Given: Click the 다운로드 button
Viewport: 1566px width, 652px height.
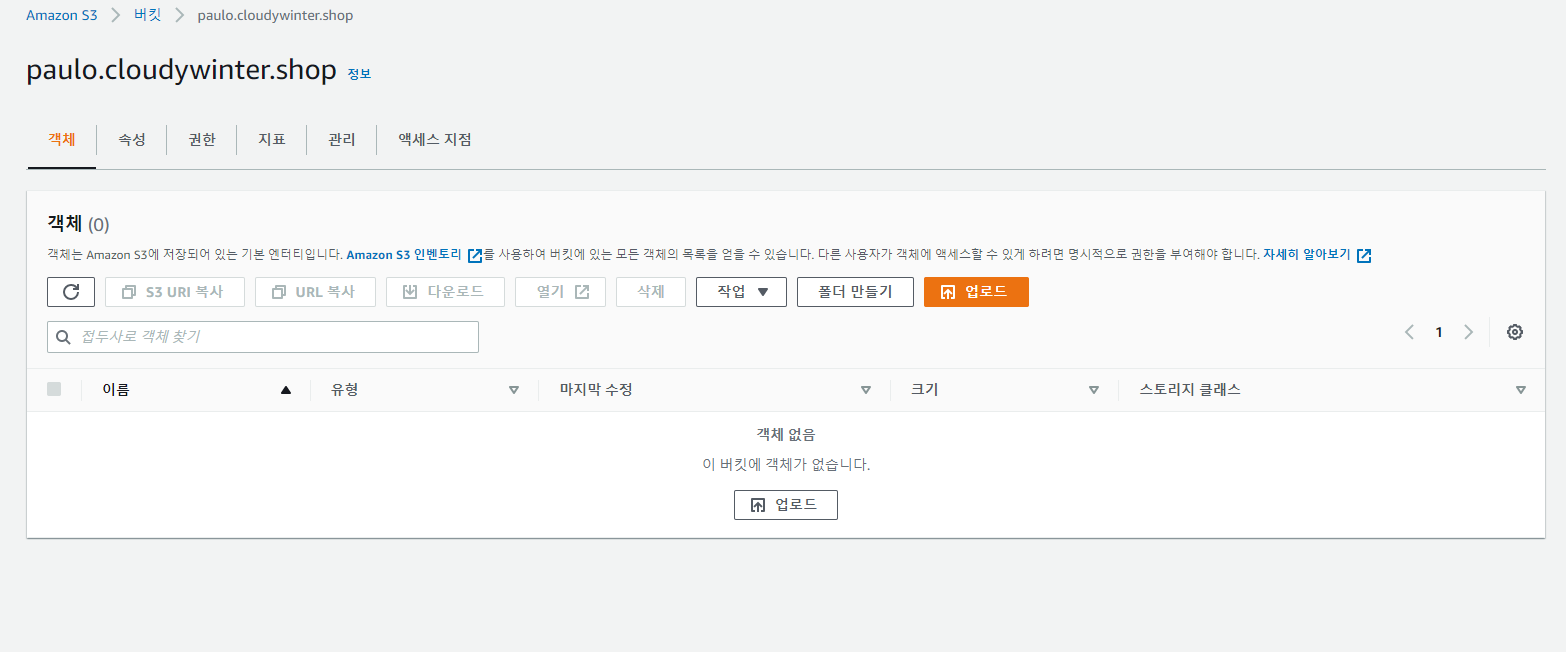Looking at the screenshot, I should coord(445,292).
